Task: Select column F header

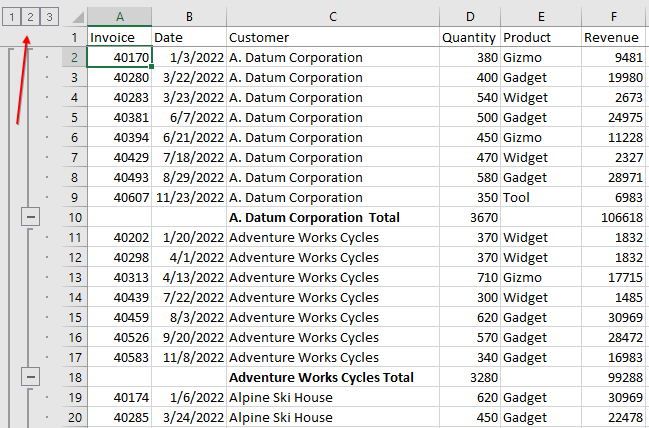Action: [x=614, y=17]
